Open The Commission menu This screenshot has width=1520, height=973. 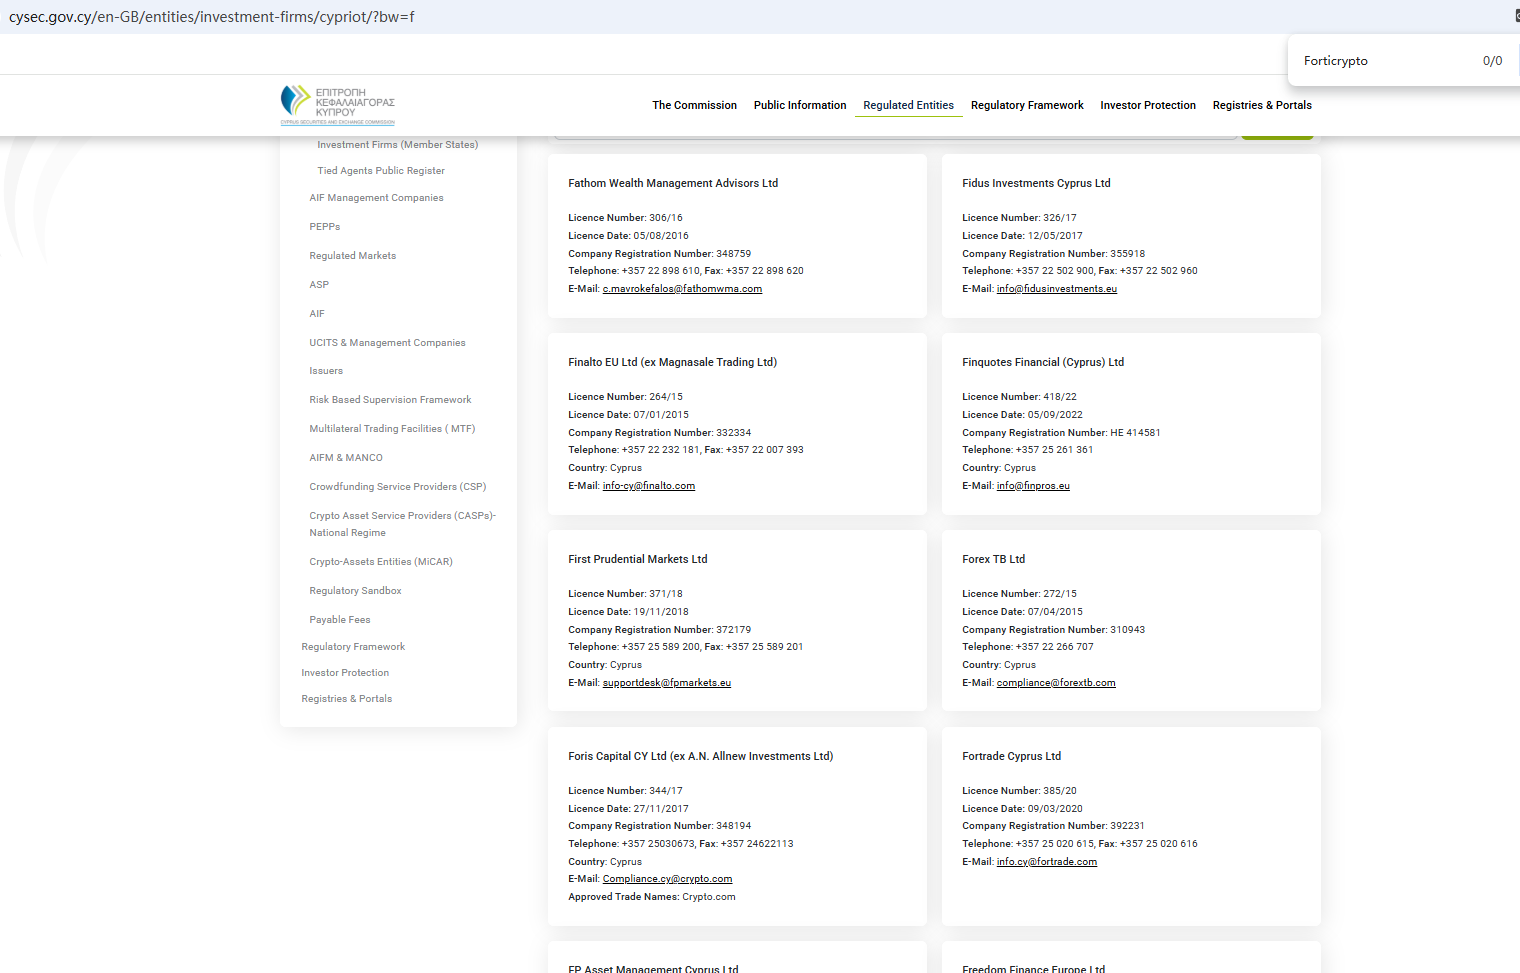tap(694, 105)
